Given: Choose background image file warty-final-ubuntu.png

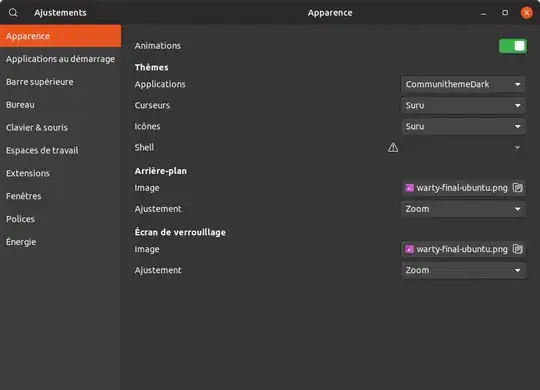Looking at the screenshot, I should (464, 188).
